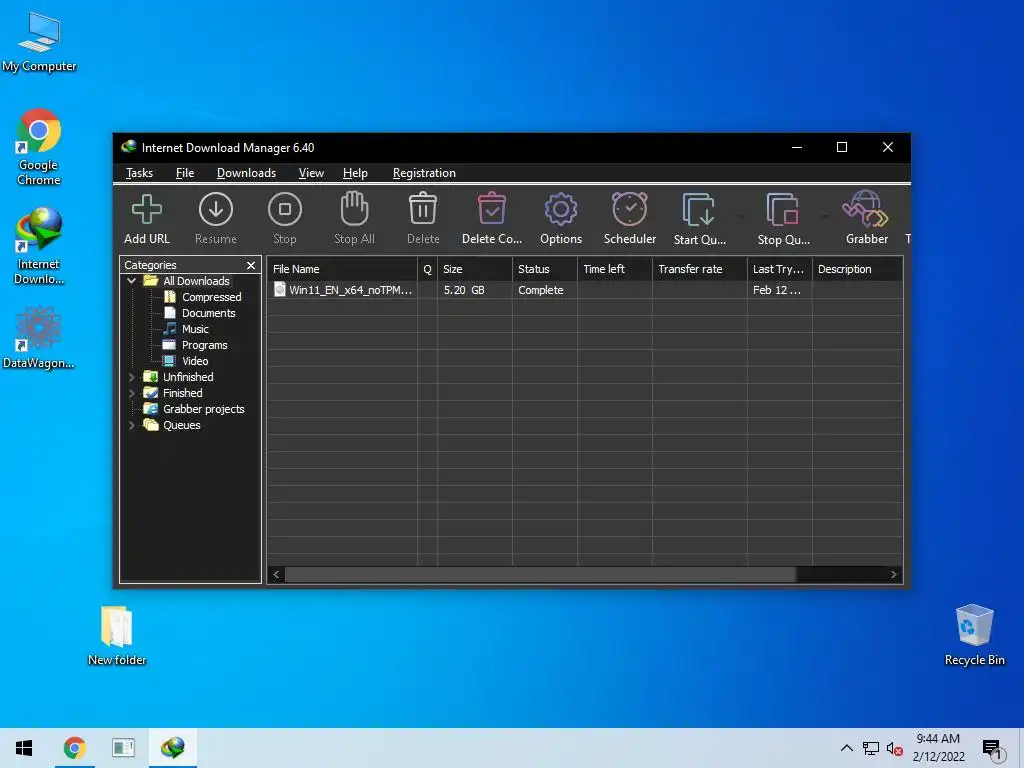This screenshot has height=768, width=1024.
Task: Open the Start Queue dropdown arrow
Action: pyautogui.click(x=741, y=216)
